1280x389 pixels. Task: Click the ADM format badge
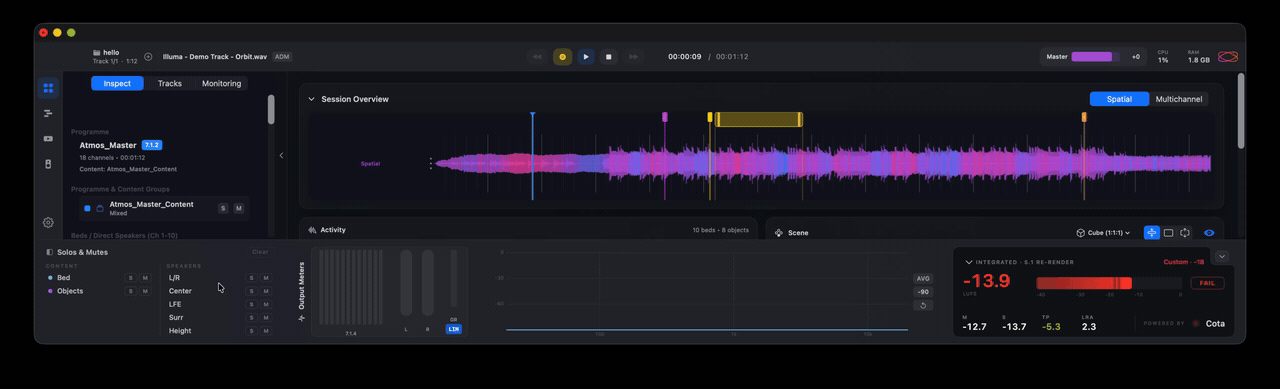coord(282,57)
